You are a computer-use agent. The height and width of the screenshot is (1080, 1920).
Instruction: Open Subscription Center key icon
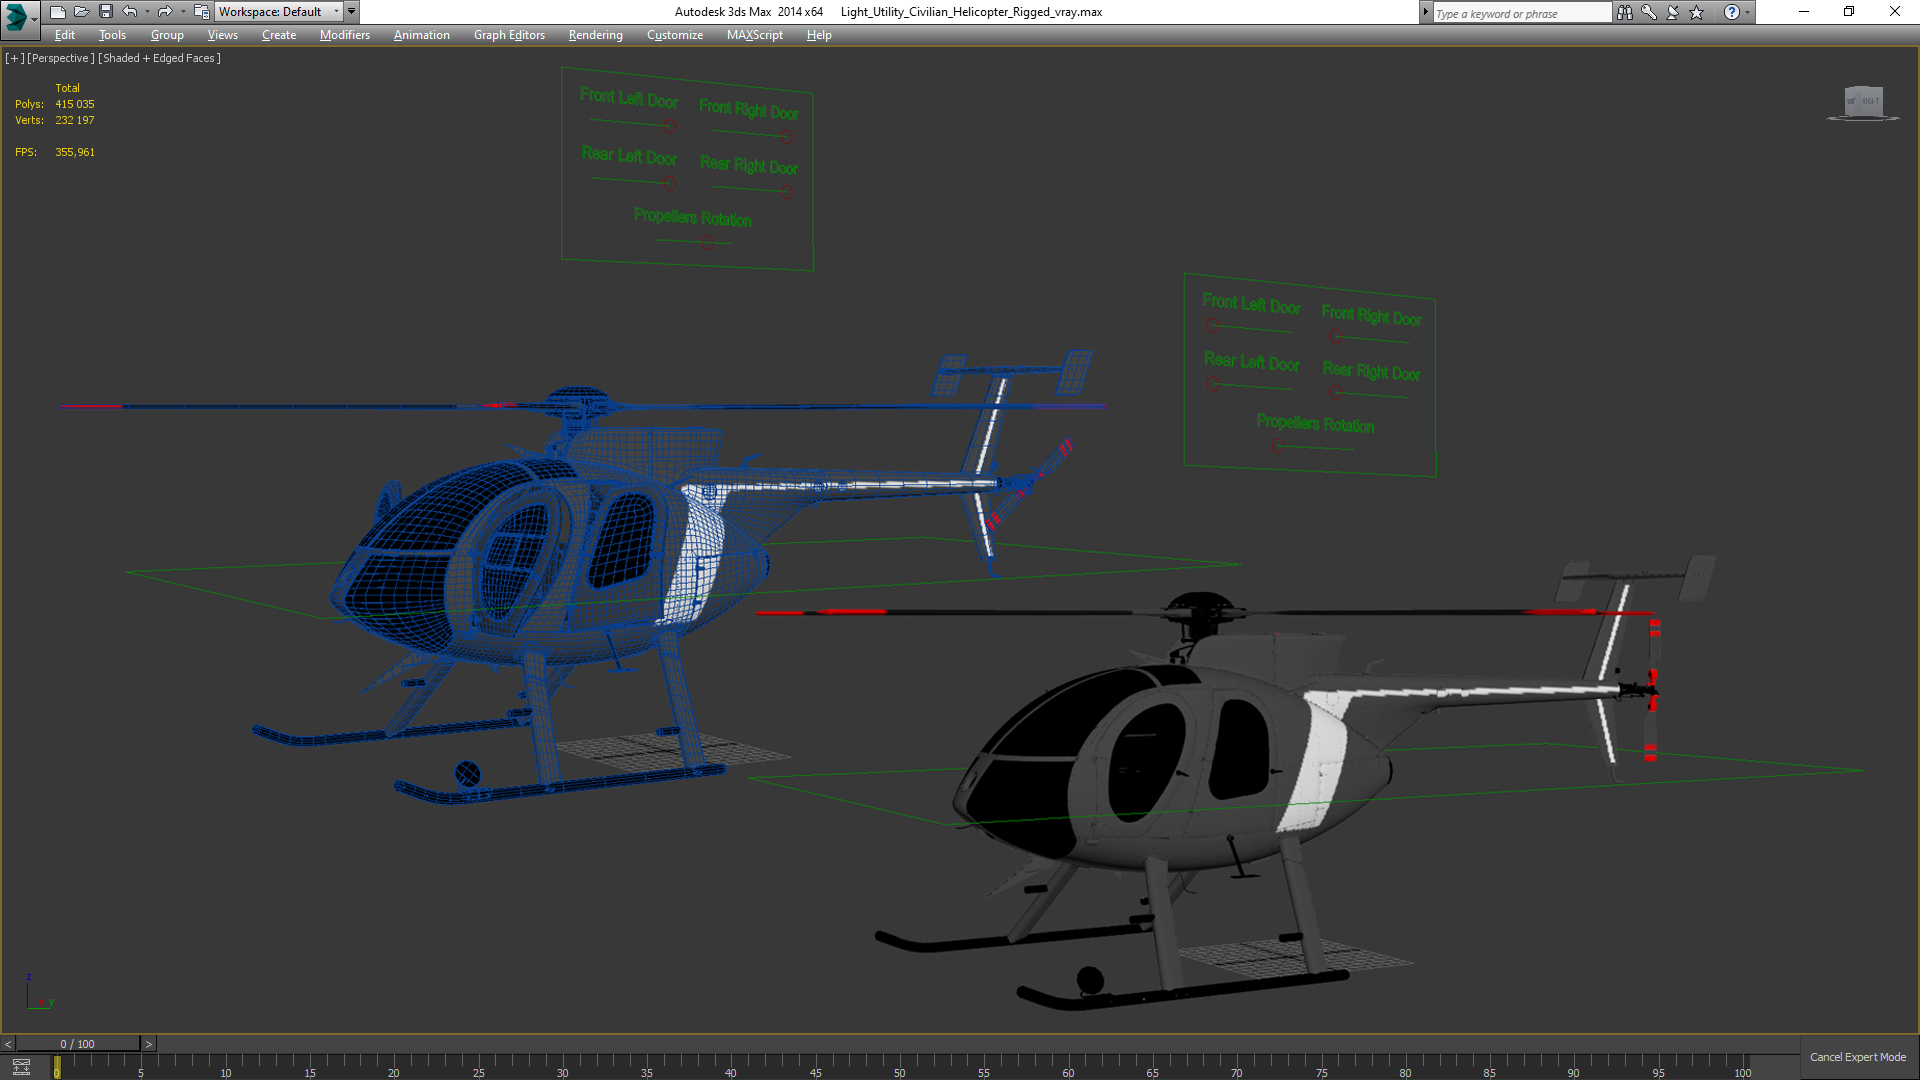pos(1648,12)
